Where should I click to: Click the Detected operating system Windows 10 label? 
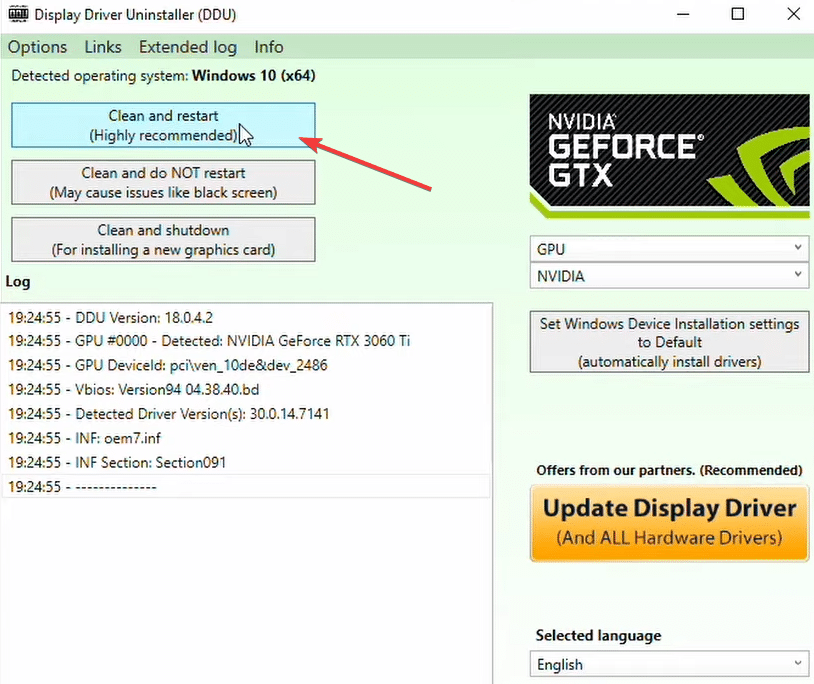coord(163,76)
